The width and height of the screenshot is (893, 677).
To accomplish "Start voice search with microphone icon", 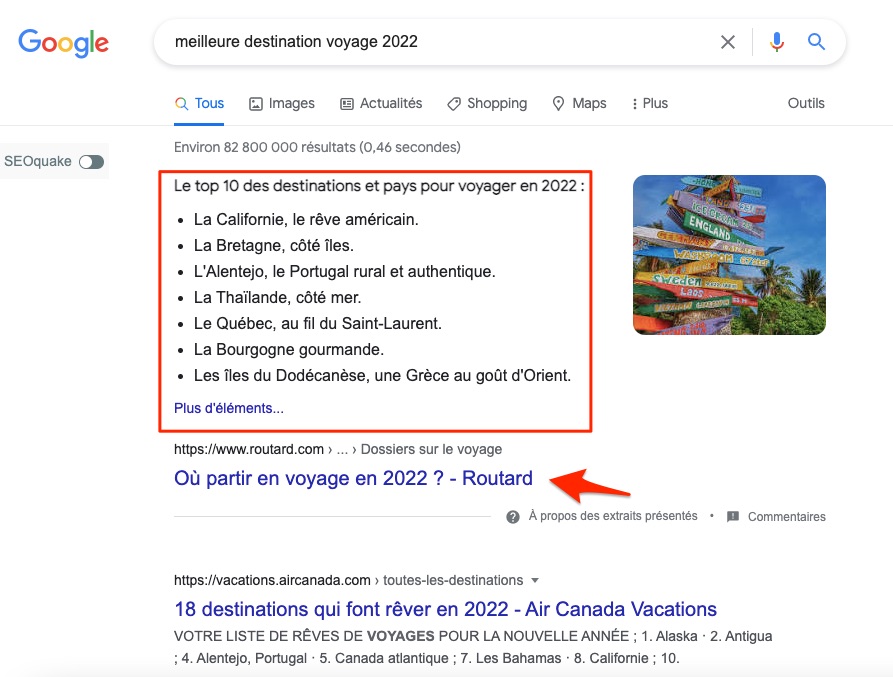I will pyautogui.click(x=777, y=42).
